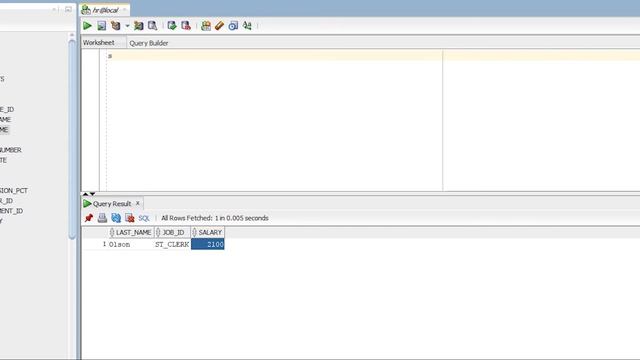This screenshot has width=640, height=360.
Task: Refresh the query result
Action: 116,218
